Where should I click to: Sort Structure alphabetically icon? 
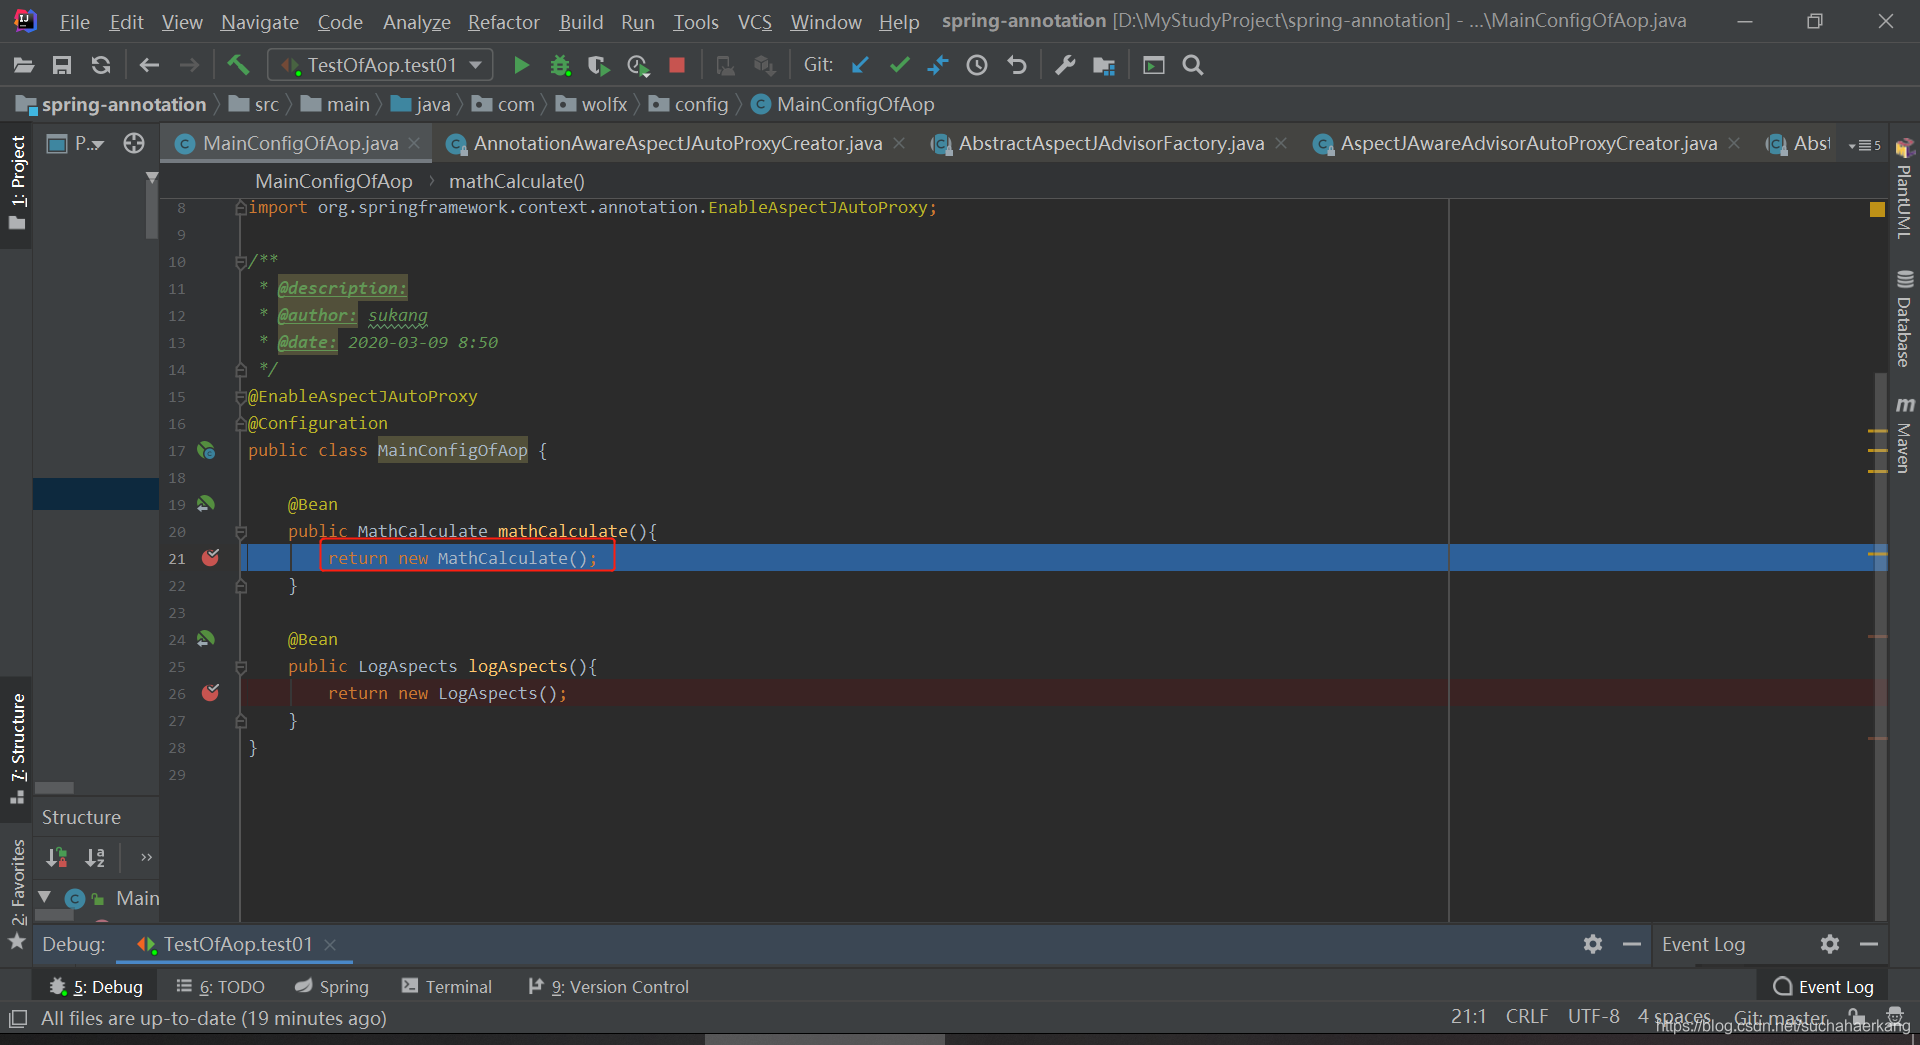[x=95, y=857]
